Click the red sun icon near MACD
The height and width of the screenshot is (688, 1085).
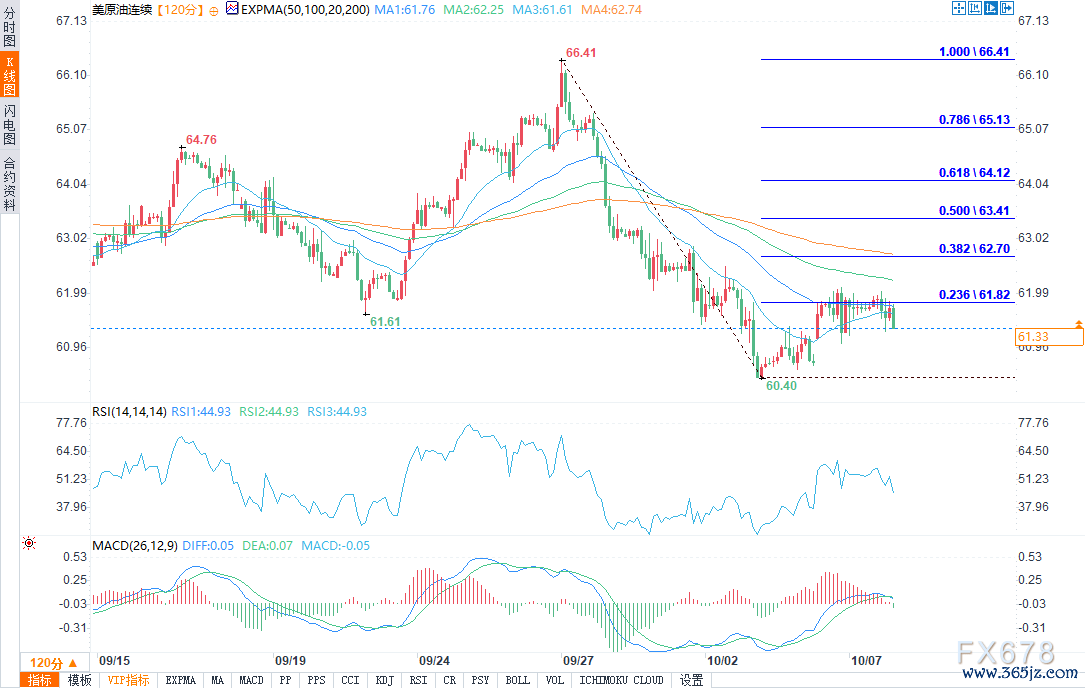click(28, 543)
